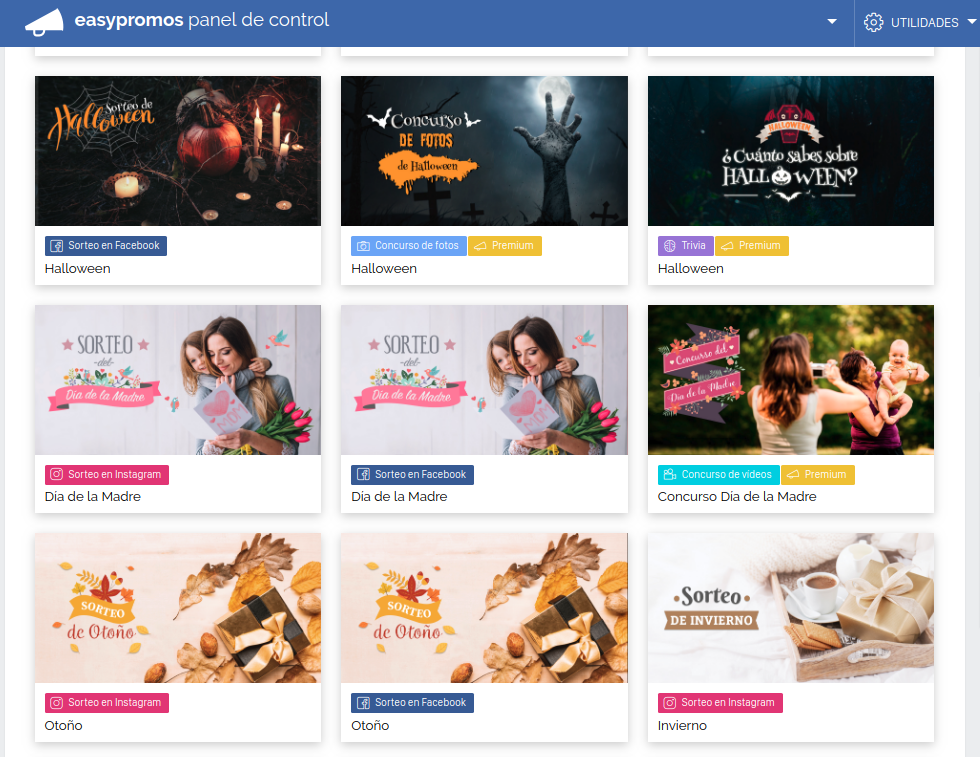Click the easypromos megaphone logo icon
This screenshot has height=757, width=980.
[x=43, y=21]
